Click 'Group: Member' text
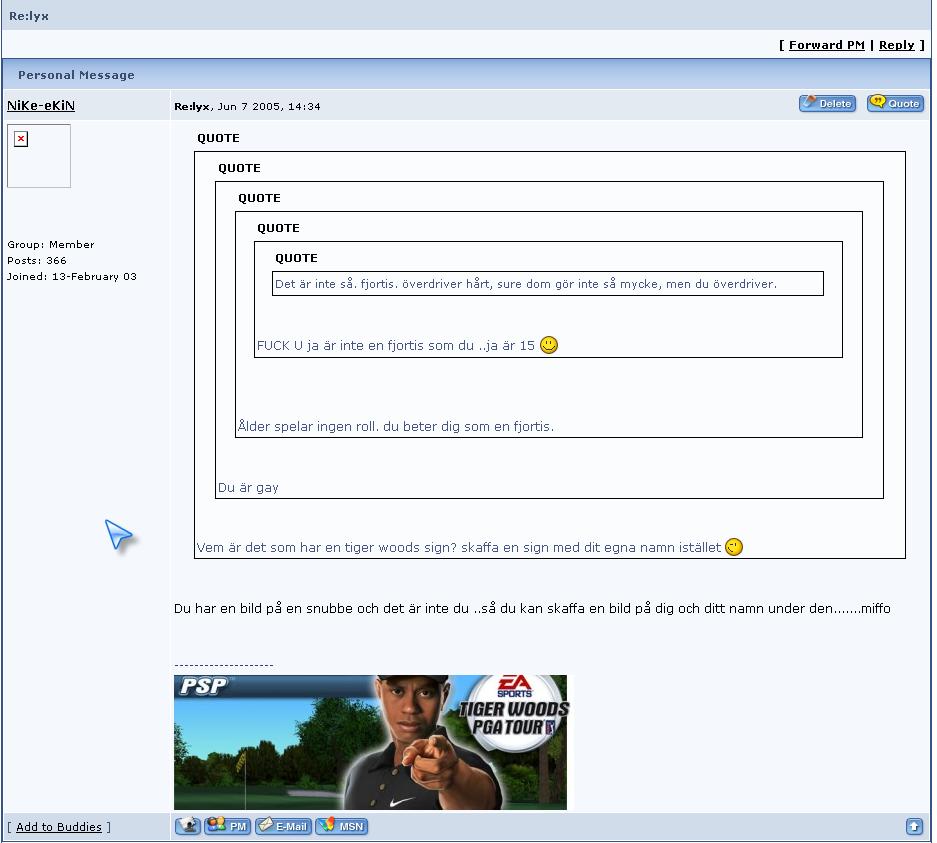 pos(51,244)
